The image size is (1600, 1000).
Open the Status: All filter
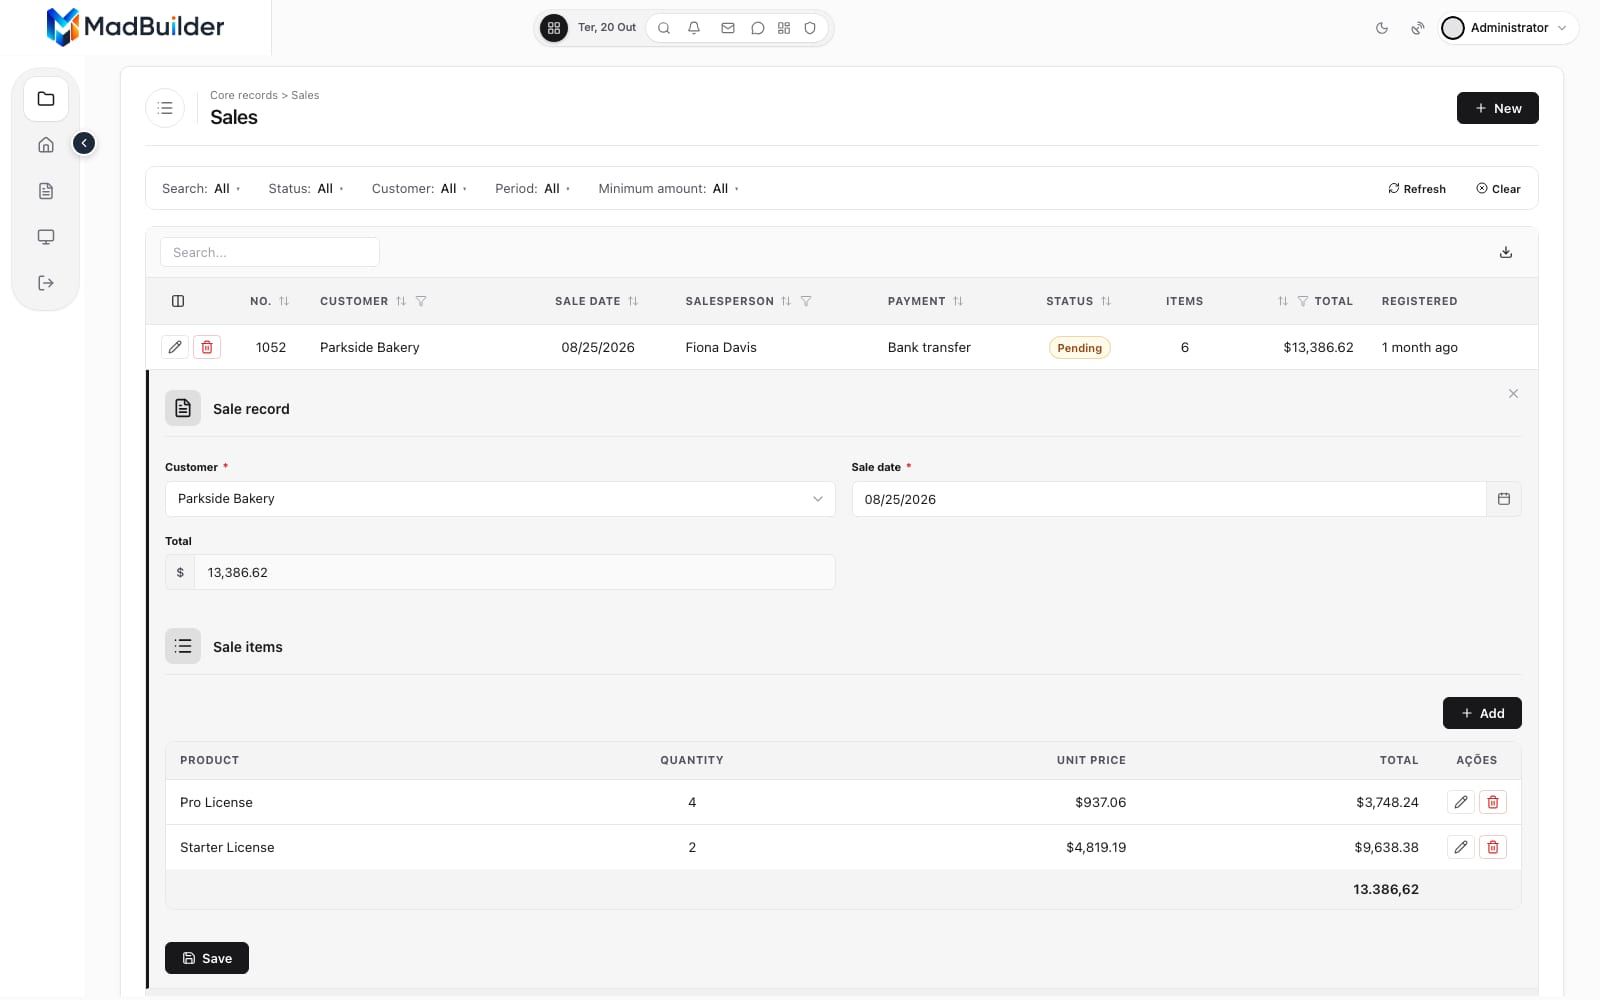[306, 189]
